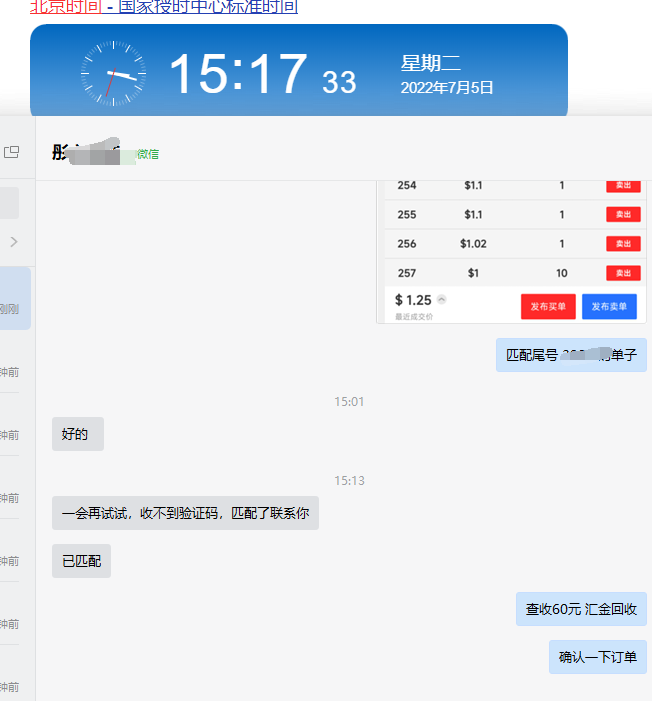
Task: Click the blue 发布卖单 button
Action: [609, 307]
